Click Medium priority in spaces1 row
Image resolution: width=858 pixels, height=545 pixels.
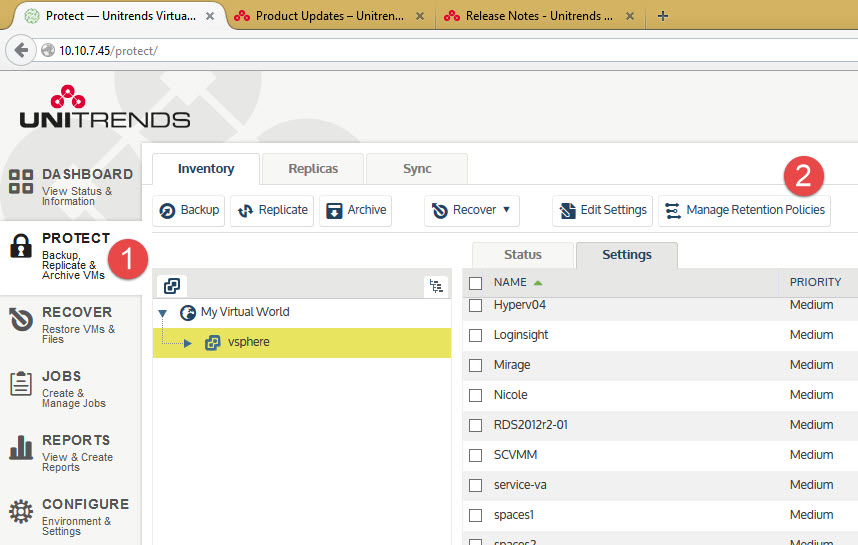[x=811, y=515]
